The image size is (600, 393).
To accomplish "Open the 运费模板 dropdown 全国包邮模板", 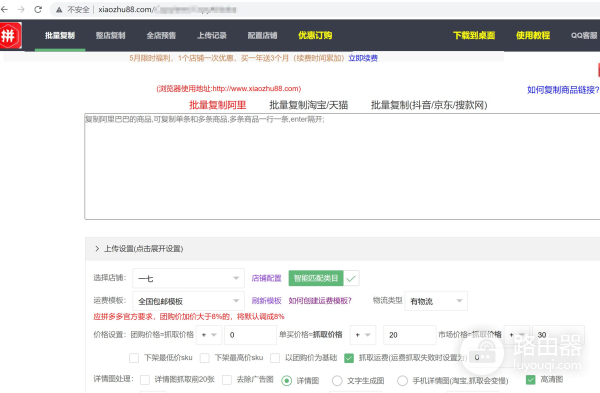I will point(188,301).
